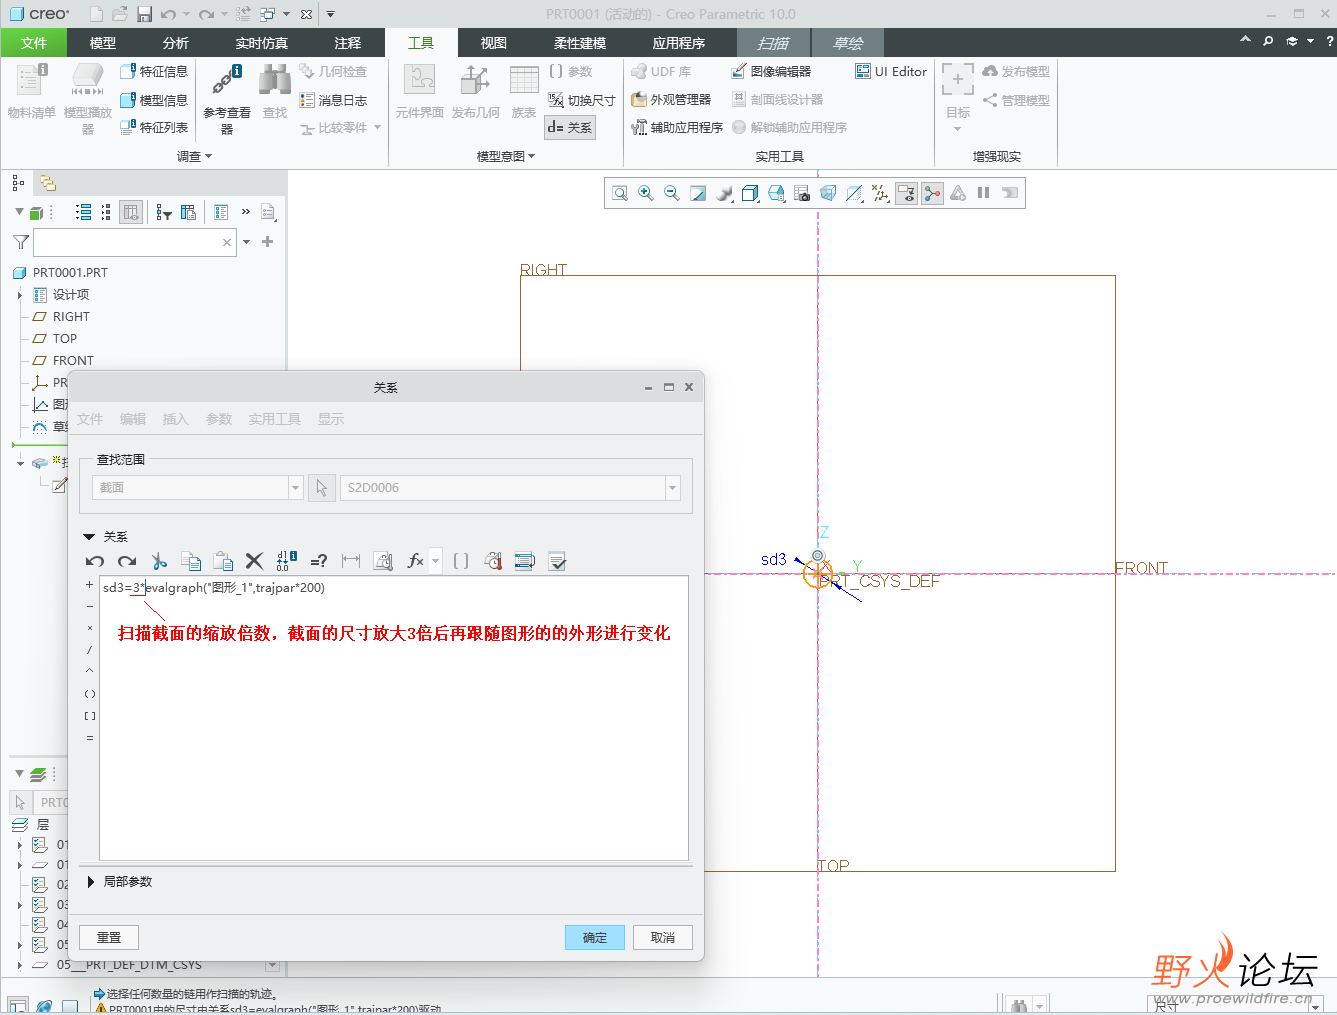
Task: Click the delete X icon in relations toolbar
Action: pyautogui.click(x=254, y=561)
